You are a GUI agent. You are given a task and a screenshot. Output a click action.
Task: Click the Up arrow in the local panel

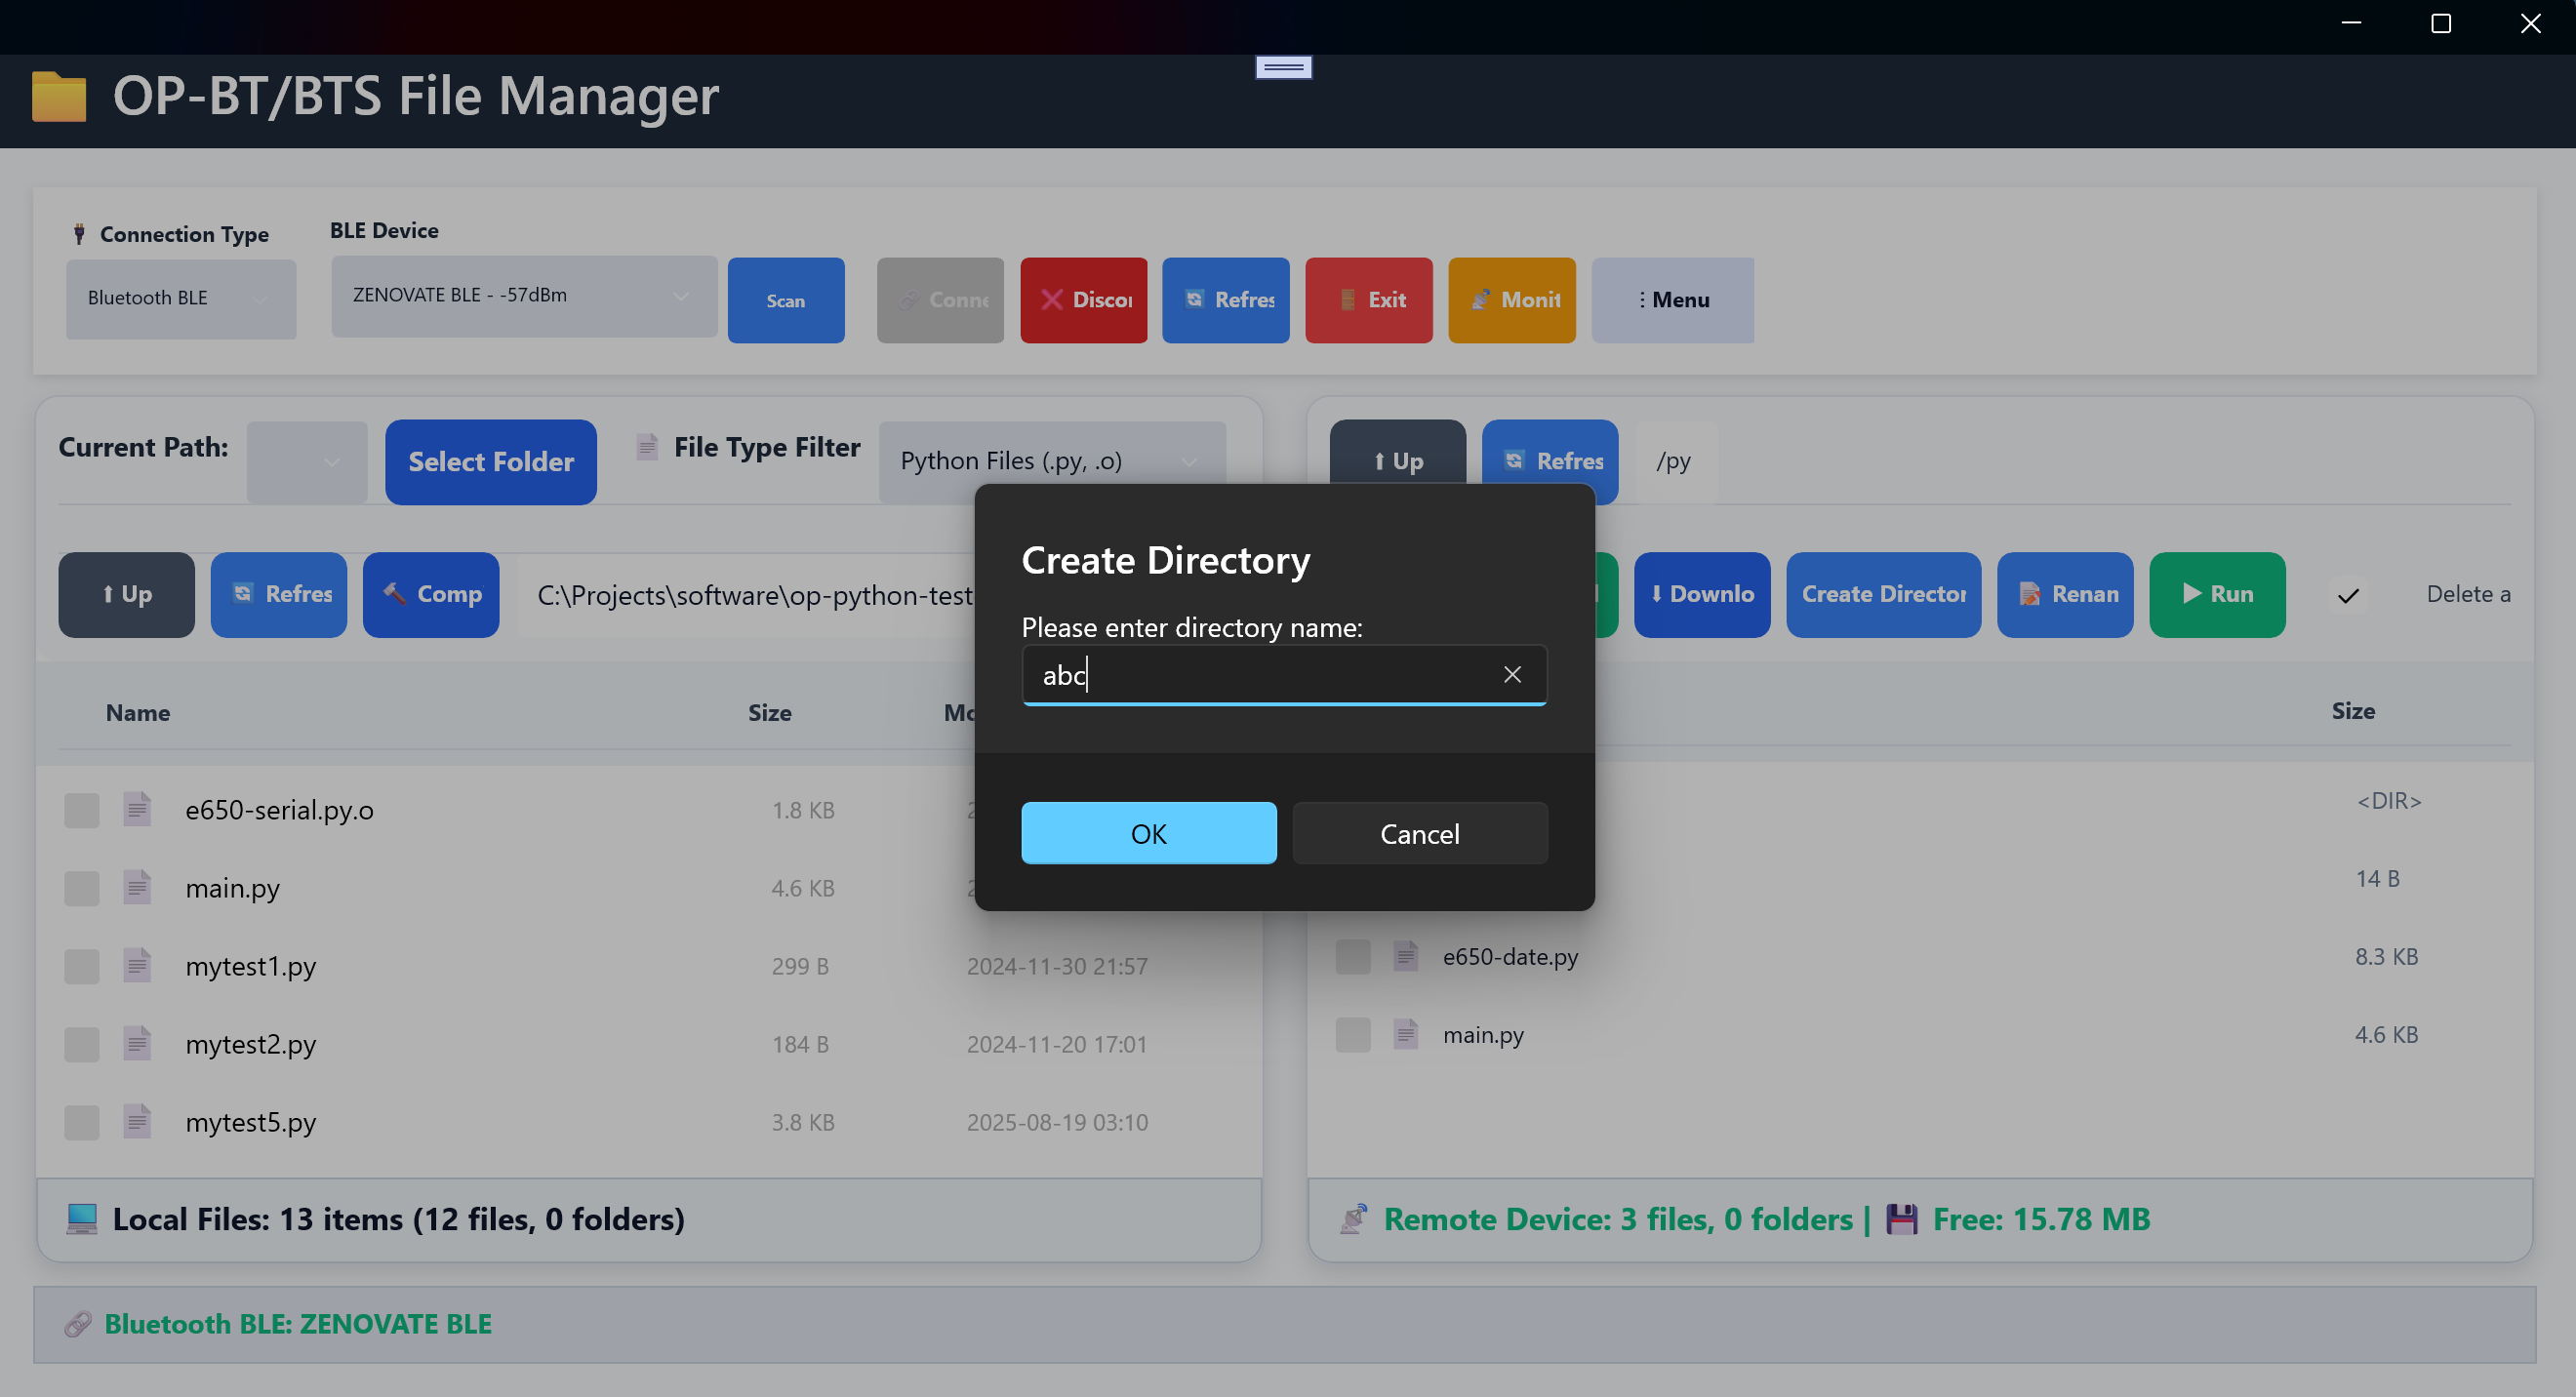tap(126, 593)
